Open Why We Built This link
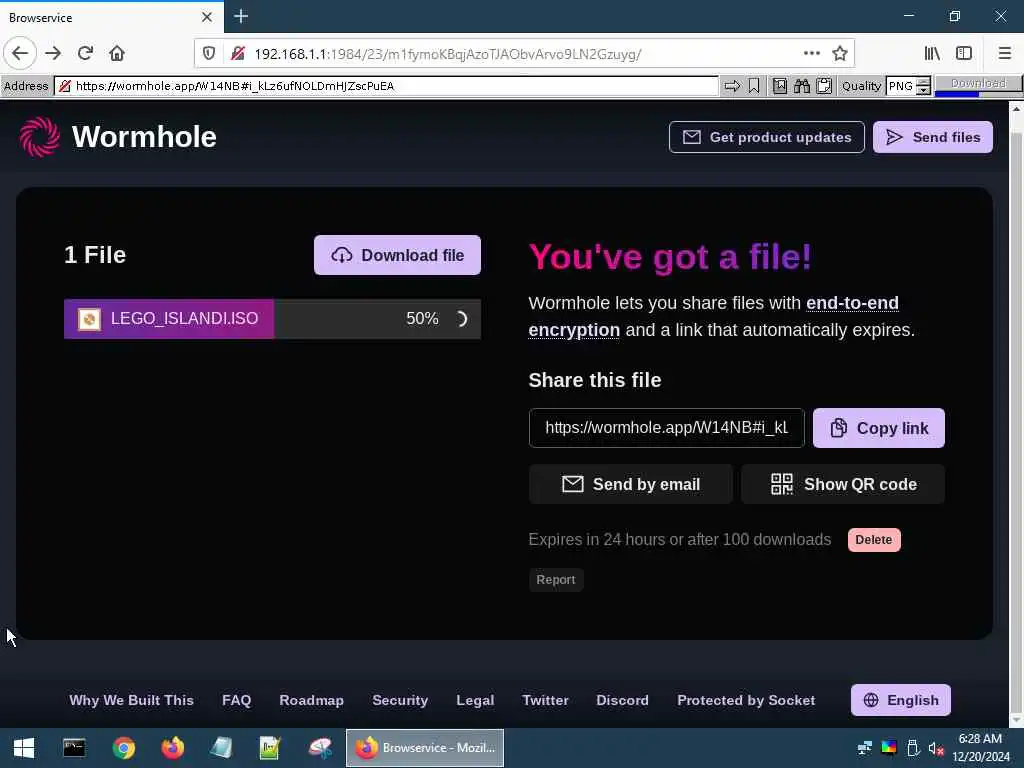The image size is (1024, 768). pos(131,700)
